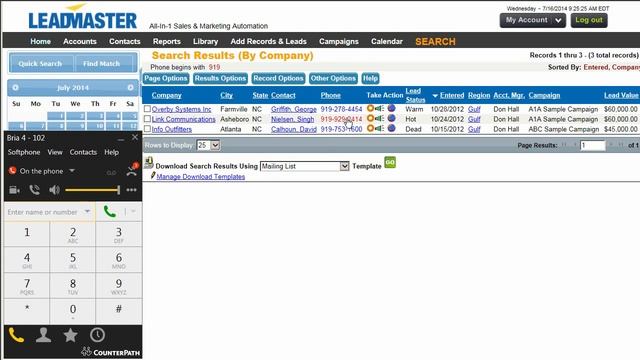Switch to the Find Match tab
This screenshot has width=640, height=360.
coord(101,64)
